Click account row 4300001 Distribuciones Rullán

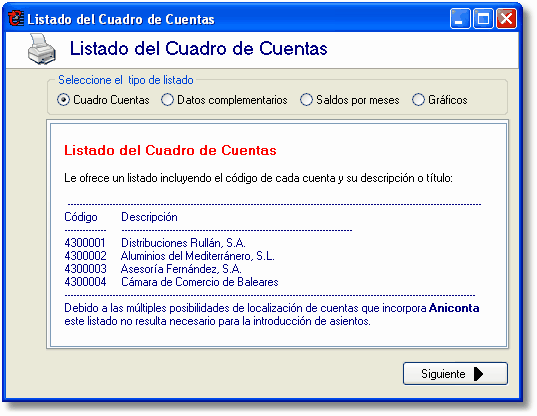(x=155, y=243)
